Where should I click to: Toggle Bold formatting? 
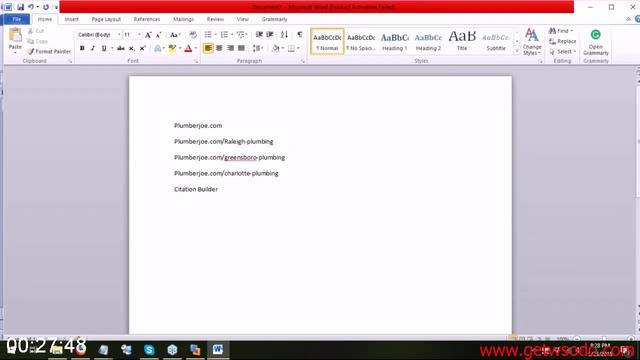[82, 49]
